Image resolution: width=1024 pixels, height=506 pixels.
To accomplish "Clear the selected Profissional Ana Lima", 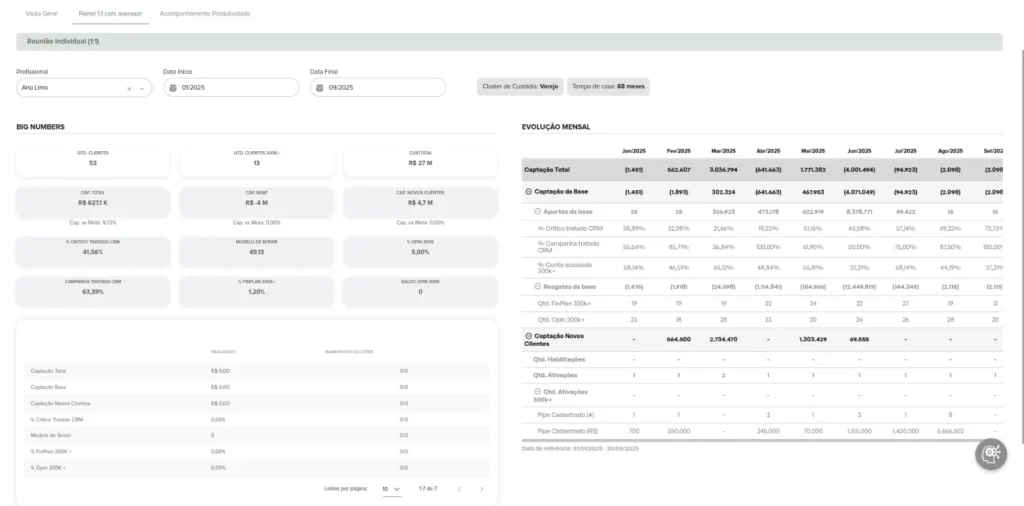I will pyautogui.click(x=128, y=88).
